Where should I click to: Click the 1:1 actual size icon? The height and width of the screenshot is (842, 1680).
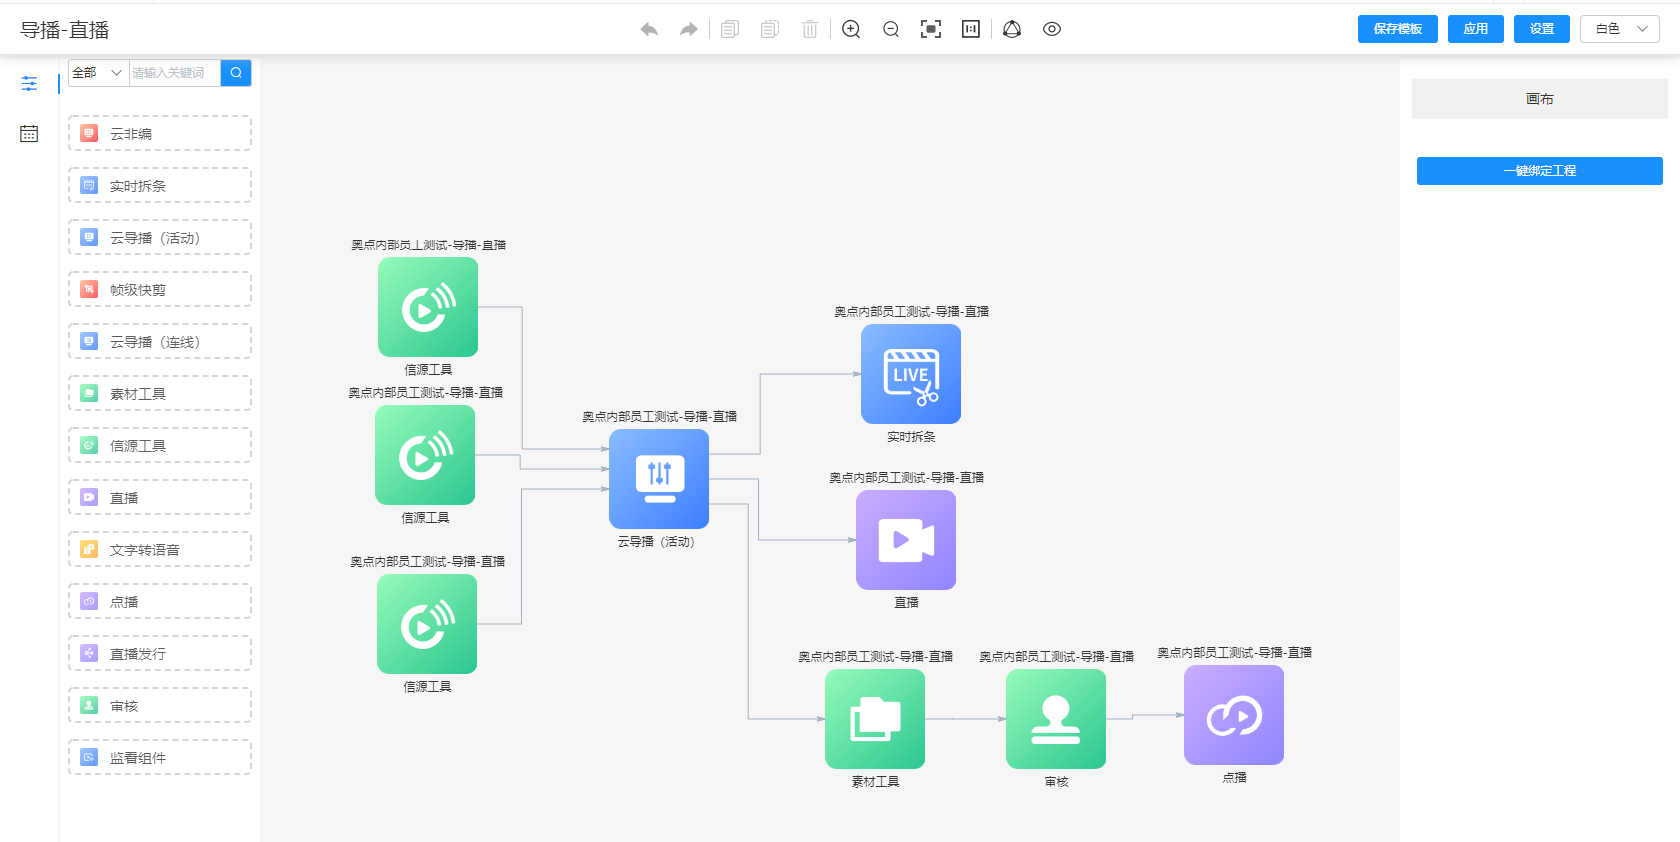[971, 29]
